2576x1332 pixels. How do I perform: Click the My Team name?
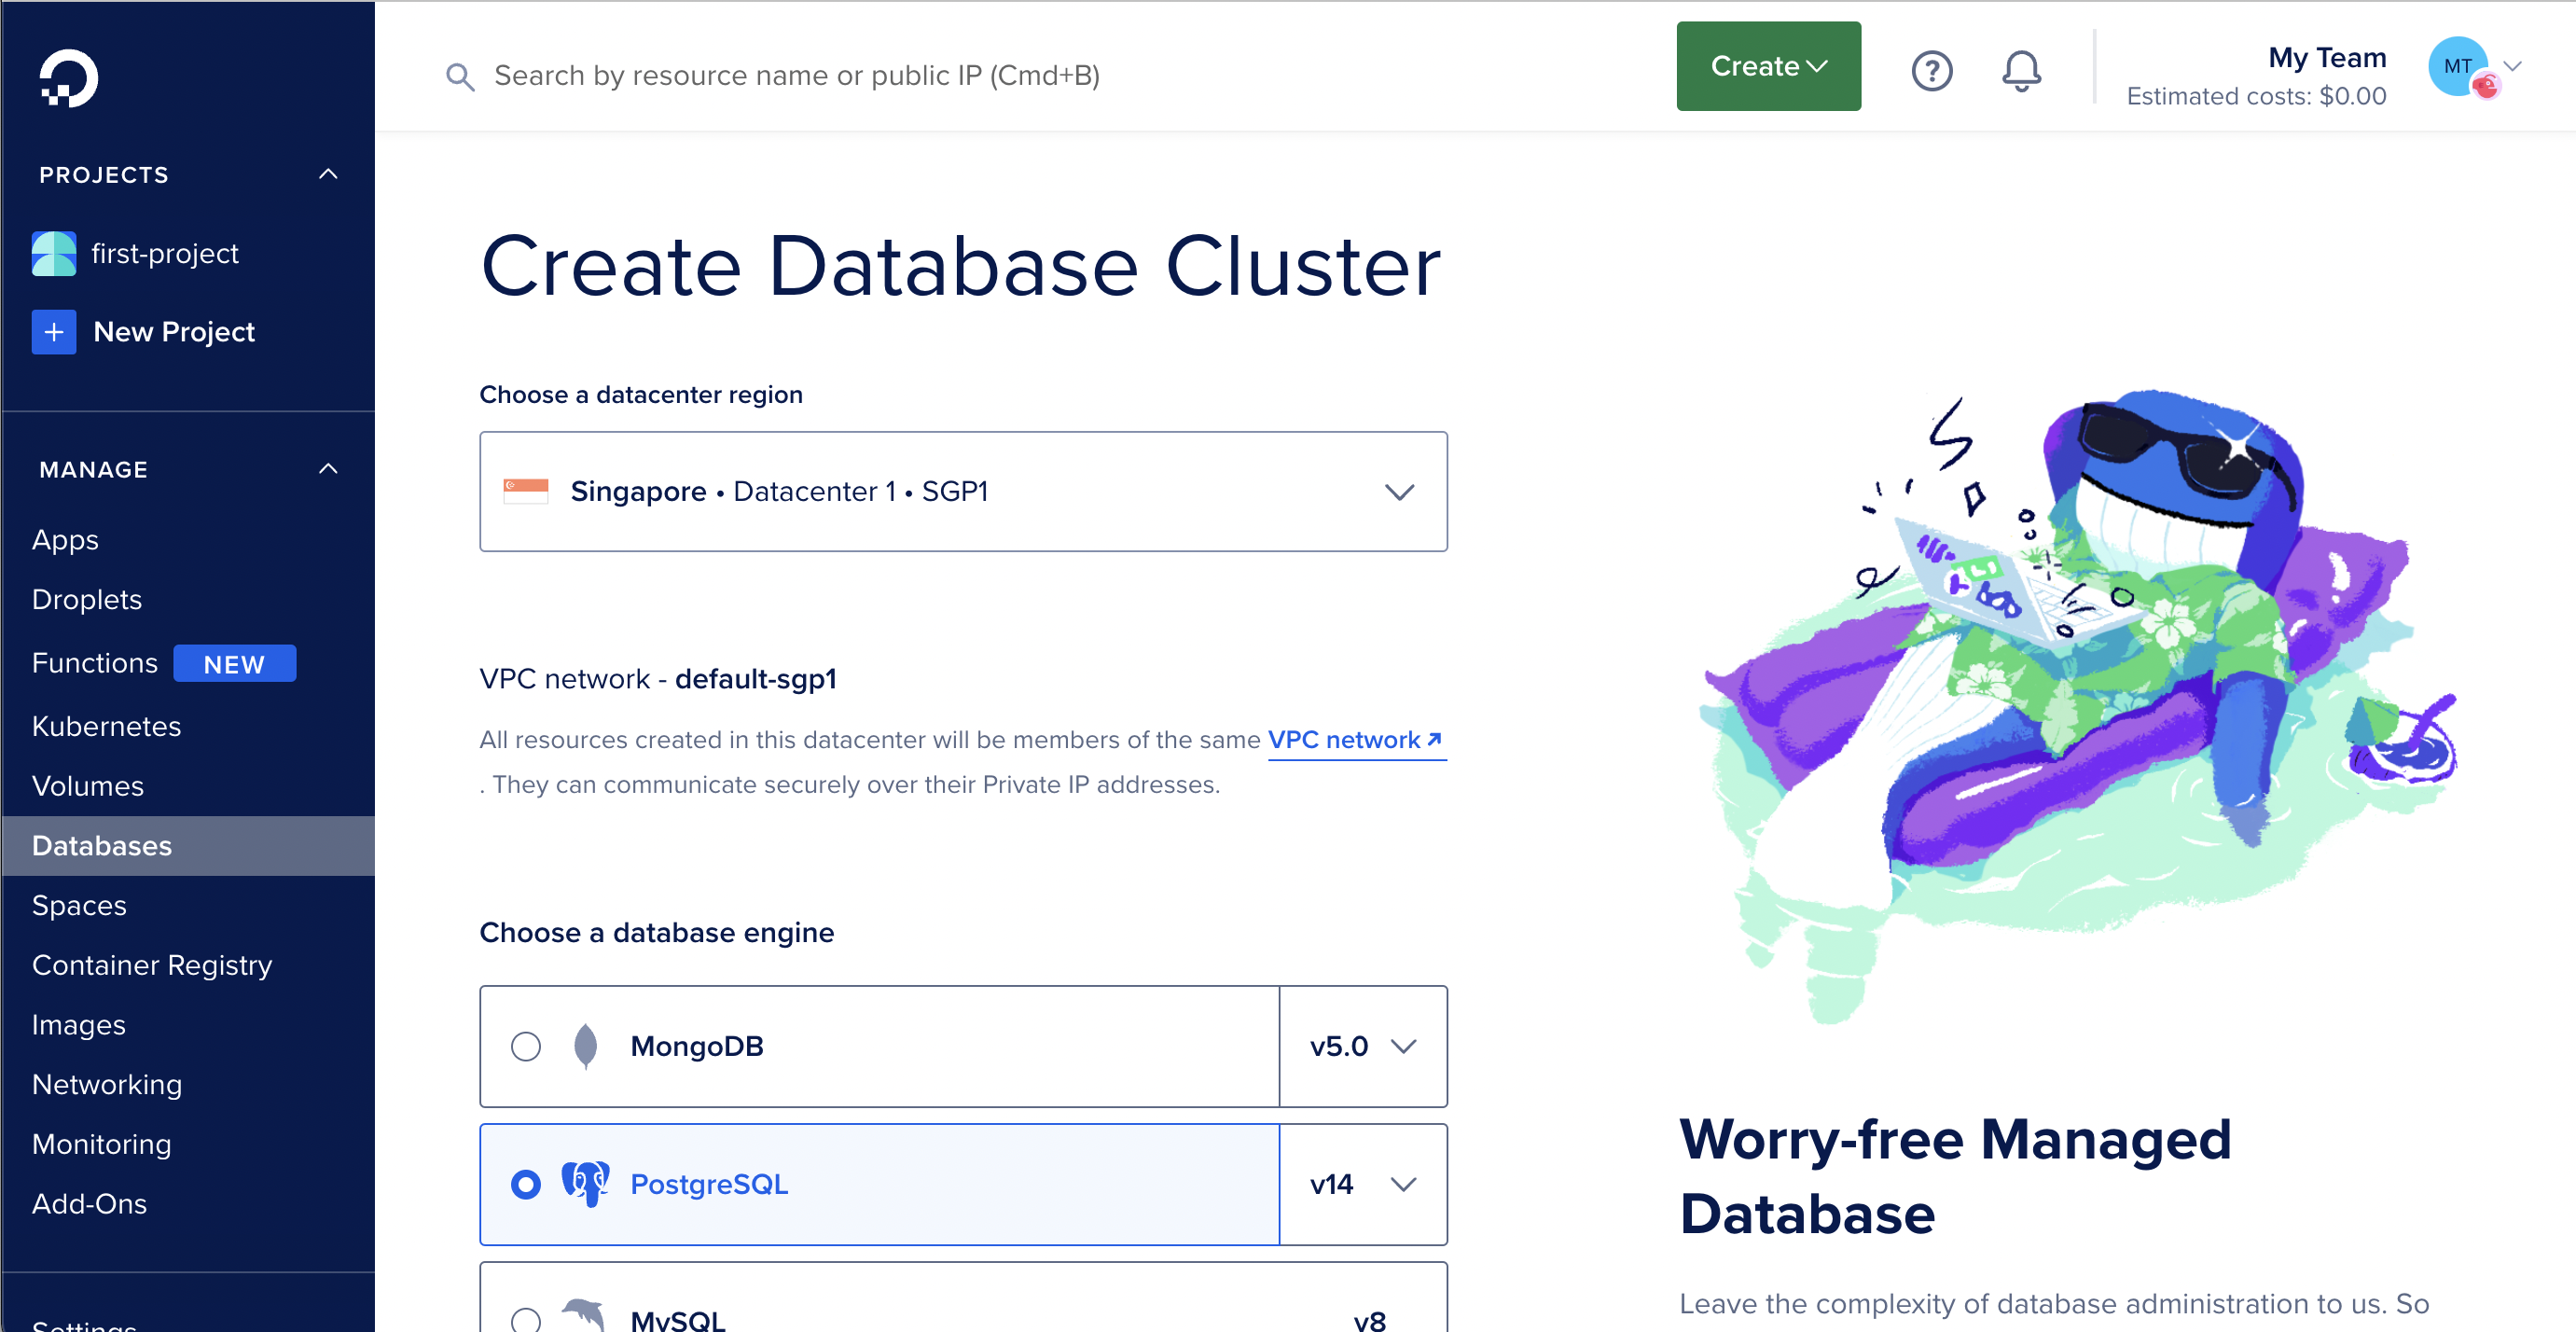click(2327, 57)
